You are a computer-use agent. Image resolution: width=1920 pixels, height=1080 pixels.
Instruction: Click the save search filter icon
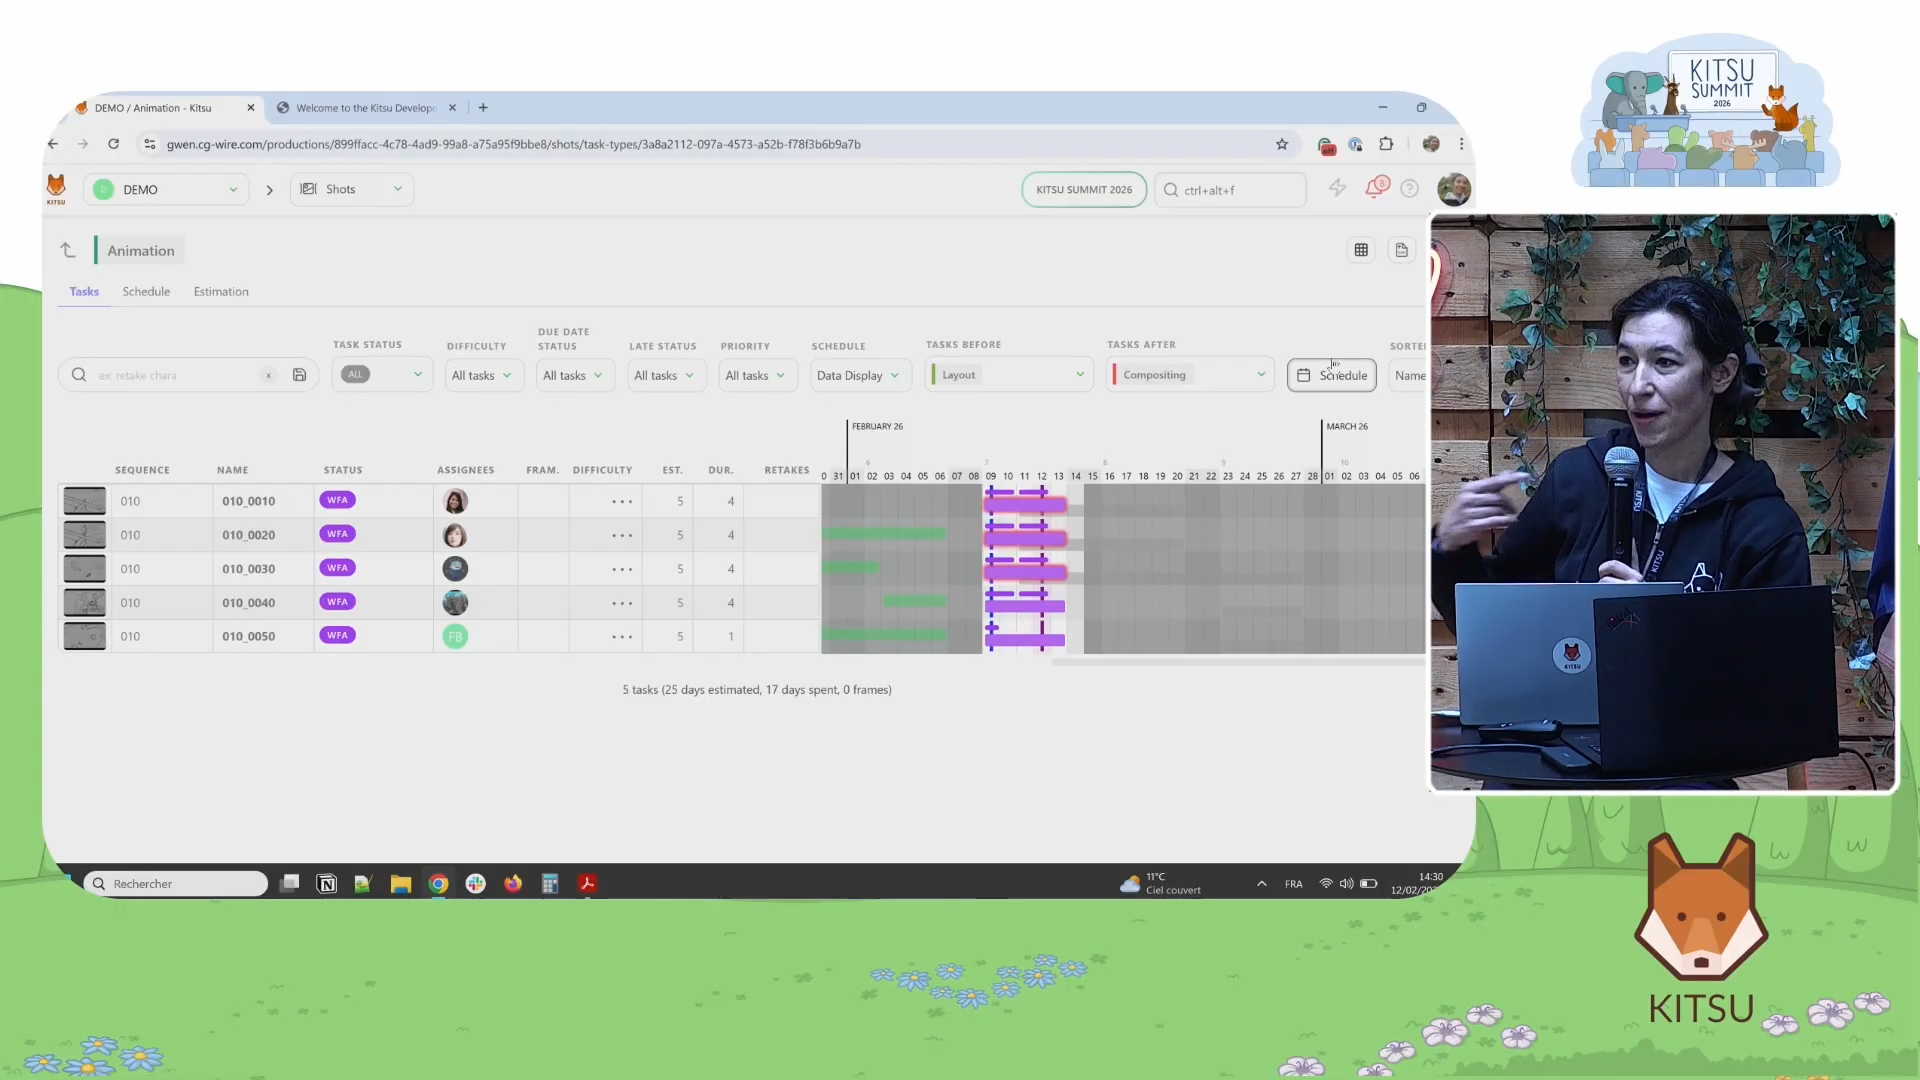click(x=299, y=375)
